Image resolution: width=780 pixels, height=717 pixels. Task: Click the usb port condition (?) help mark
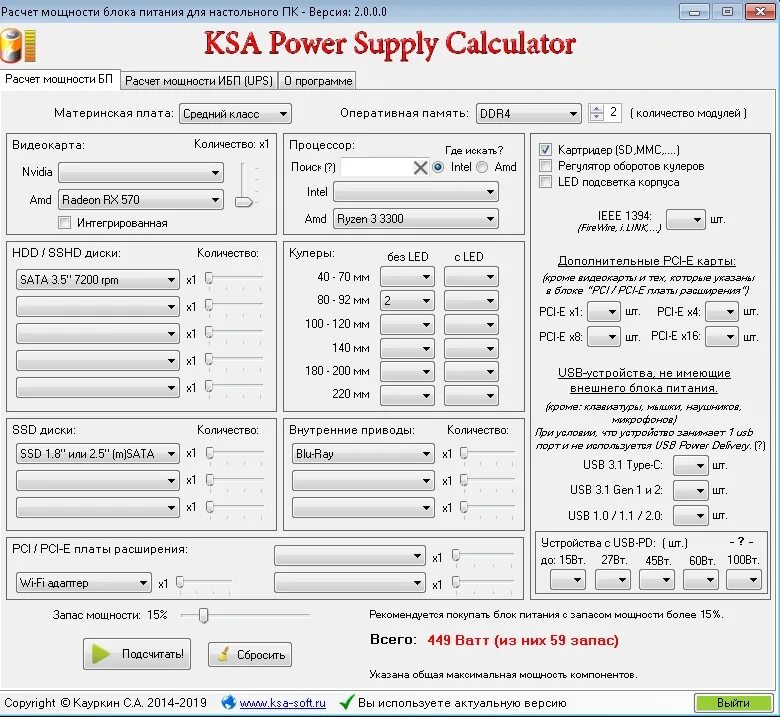(x=760, y=446)
